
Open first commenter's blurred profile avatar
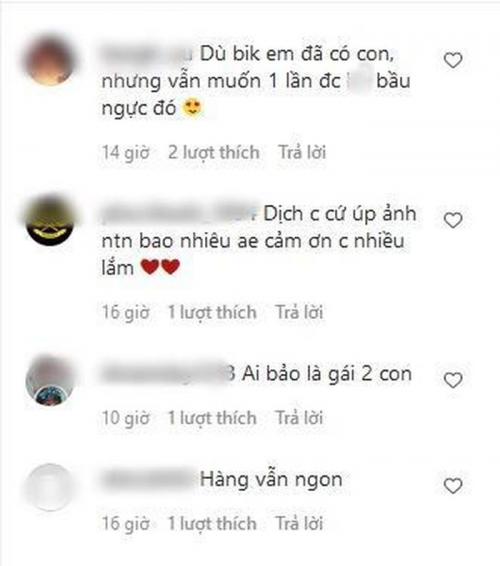tap(50, 61)
